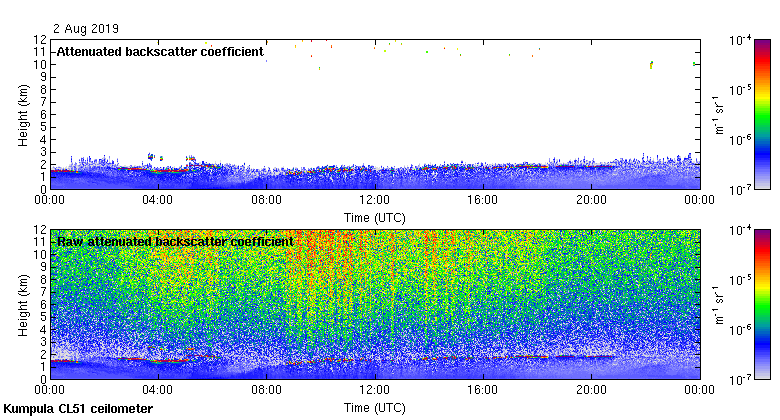This screenshot has width=780, height=420.
Task: Click the '16:00' tick label under top plot
Action: point(483,200)
